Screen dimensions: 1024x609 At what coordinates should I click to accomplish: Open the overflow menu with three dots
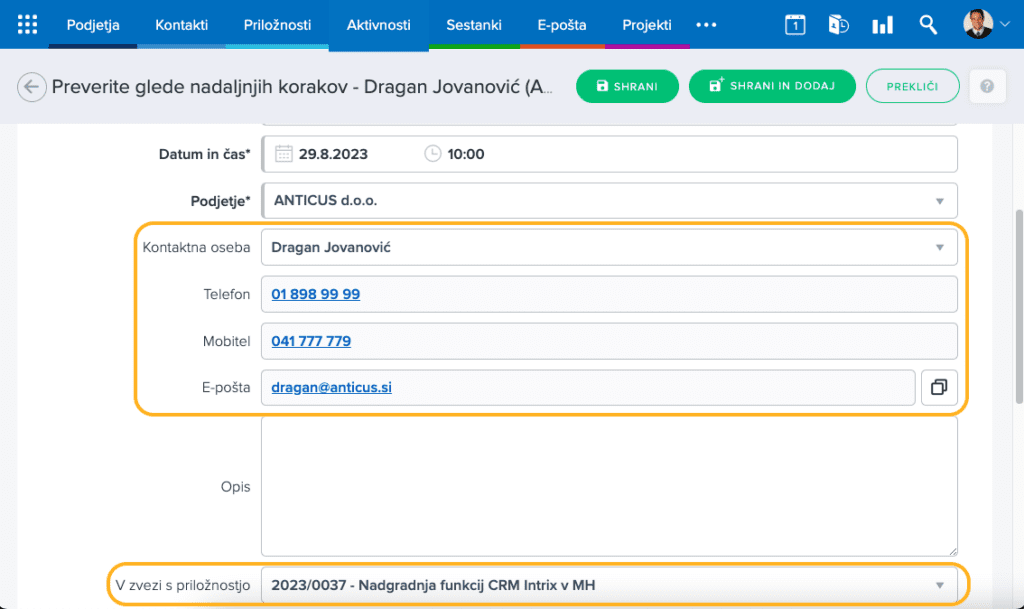[x=706, y=24]
